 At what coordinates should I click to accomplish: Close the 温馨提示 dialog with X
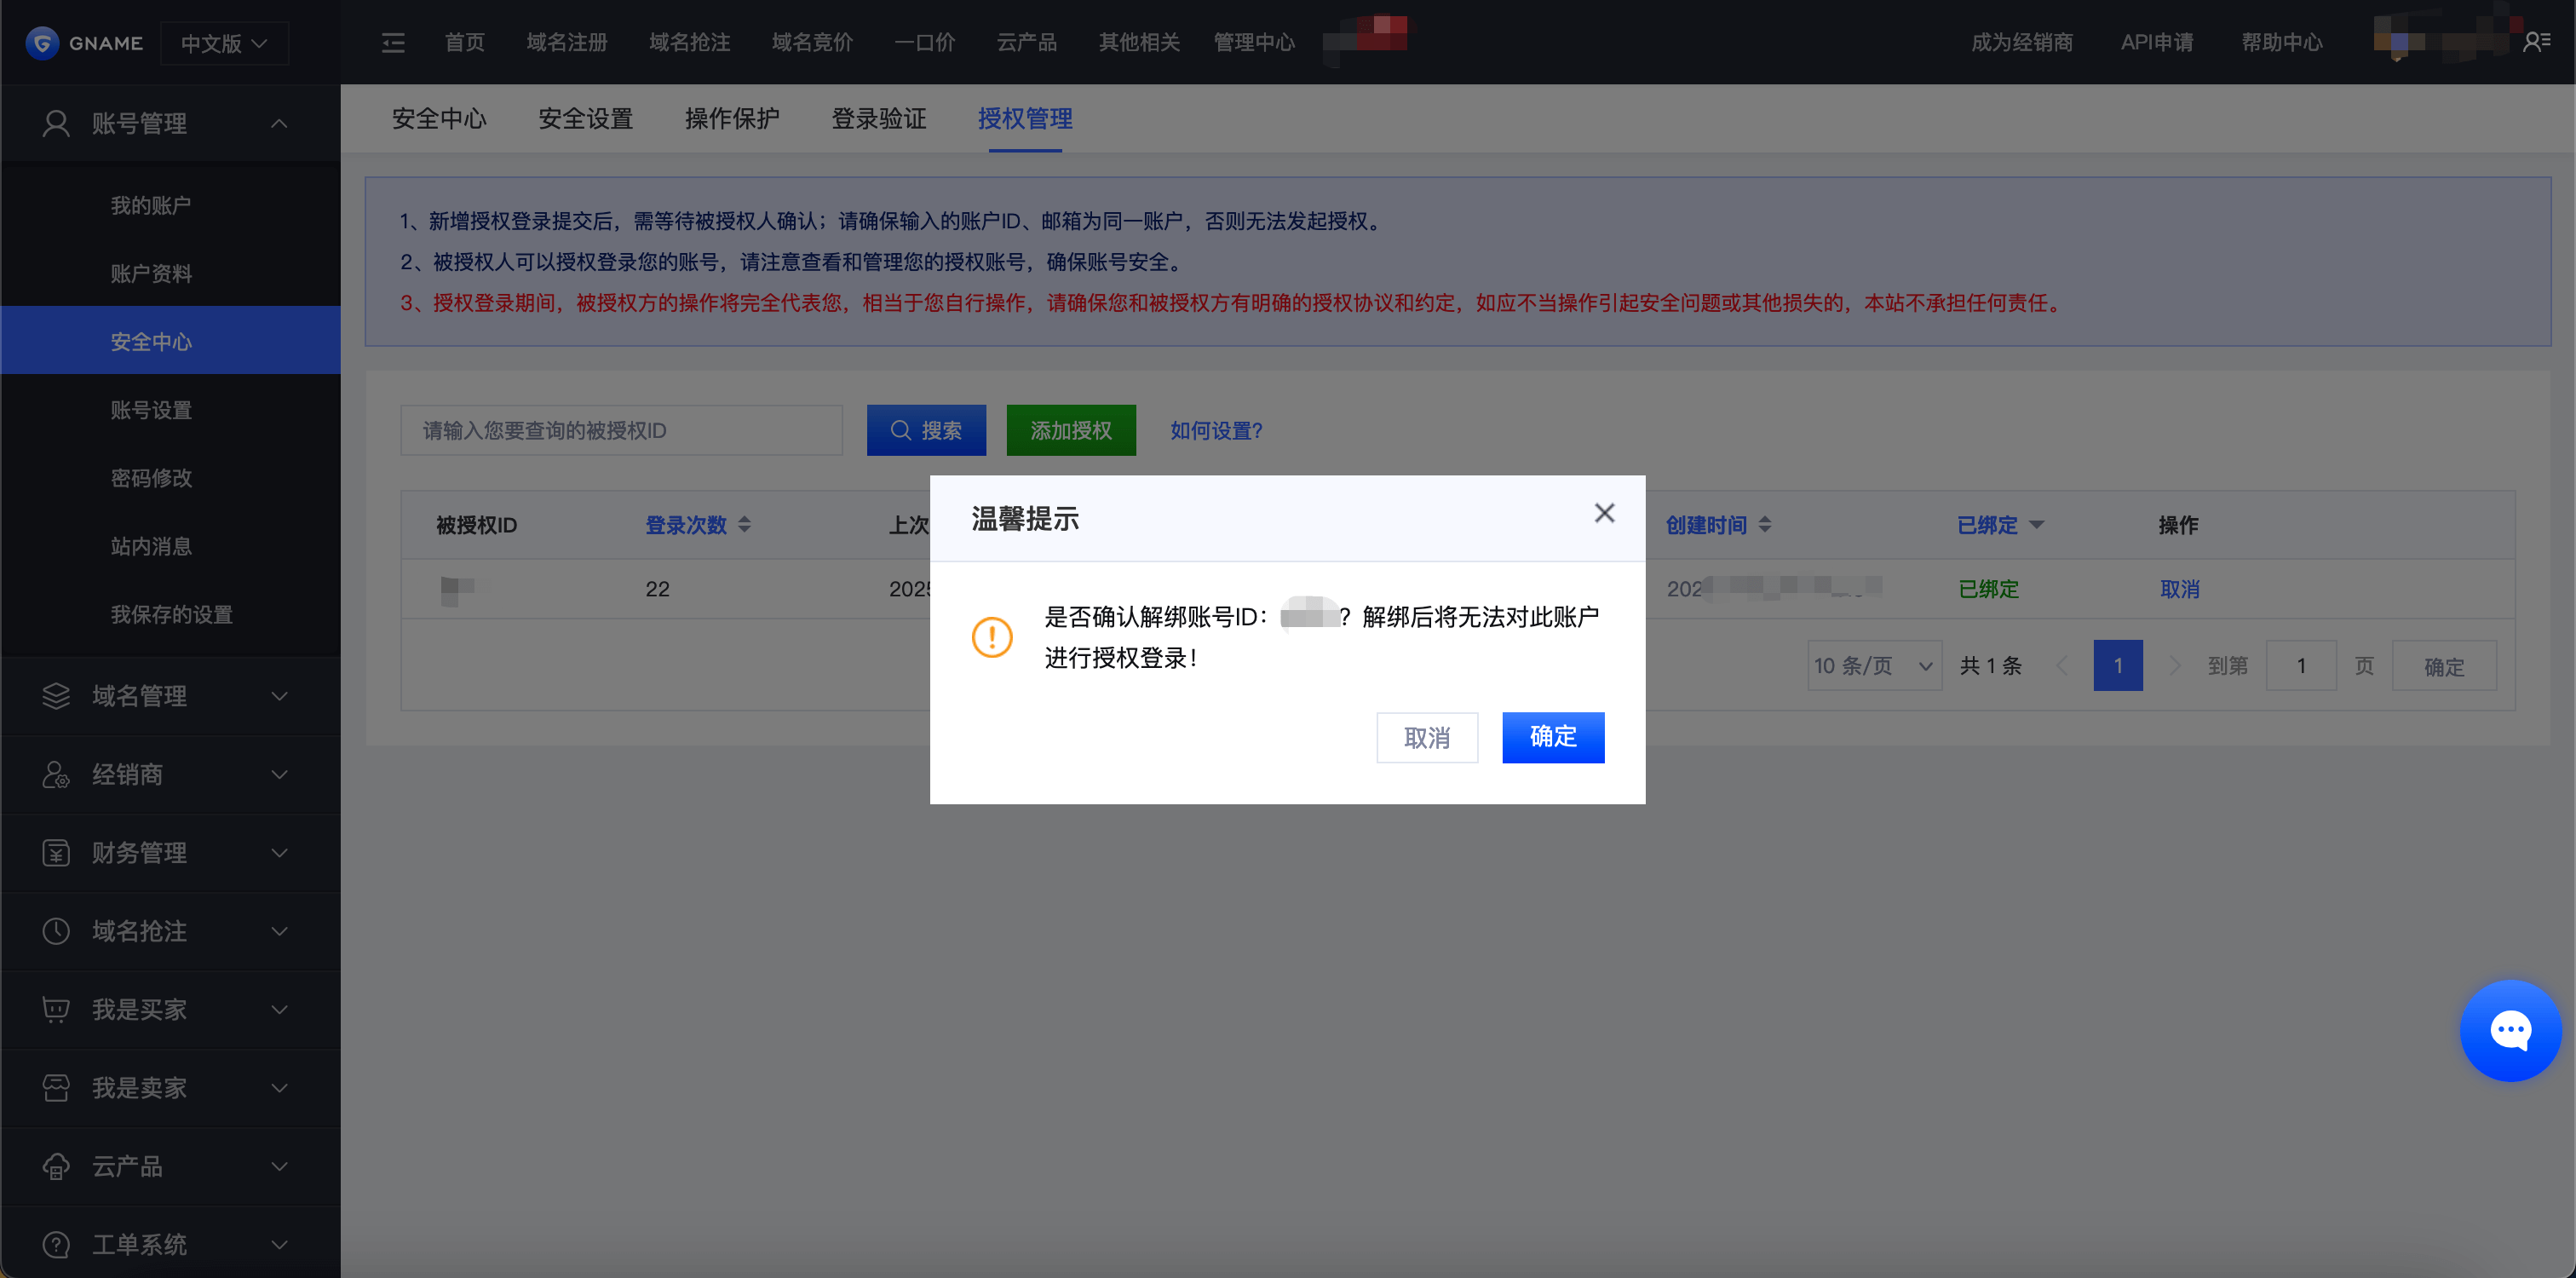[1604, 513]
